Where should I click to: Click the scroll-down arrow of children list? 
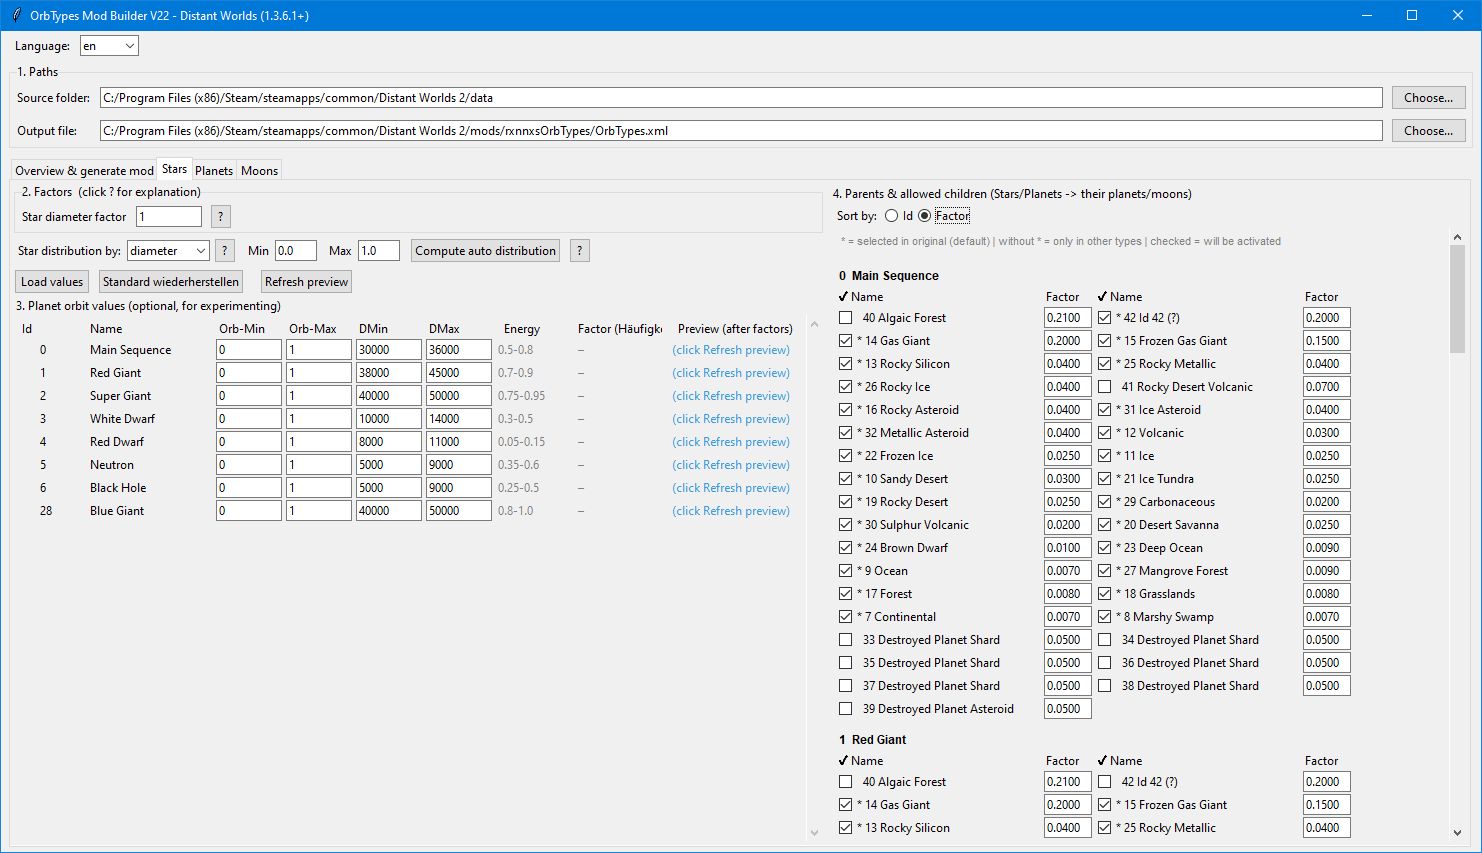(1457, 832)
